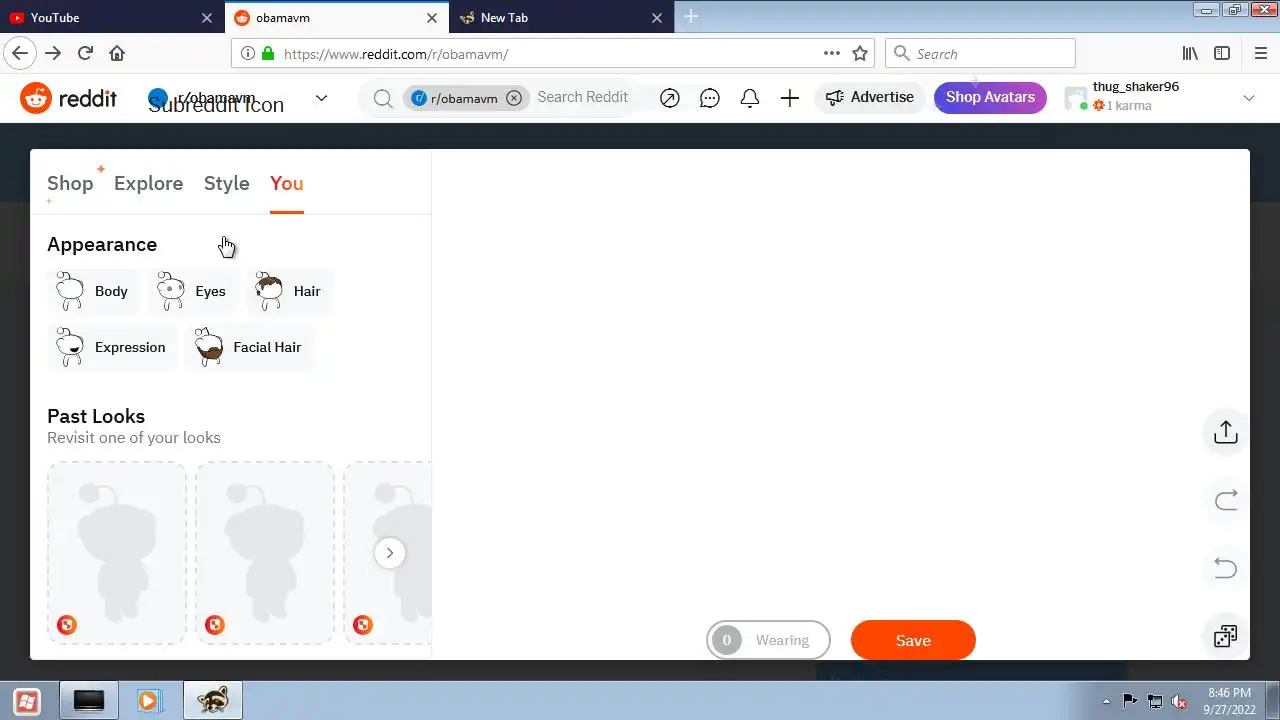Select the Expression appearance option
The image size is (1280, 720).
coord(111,347)
